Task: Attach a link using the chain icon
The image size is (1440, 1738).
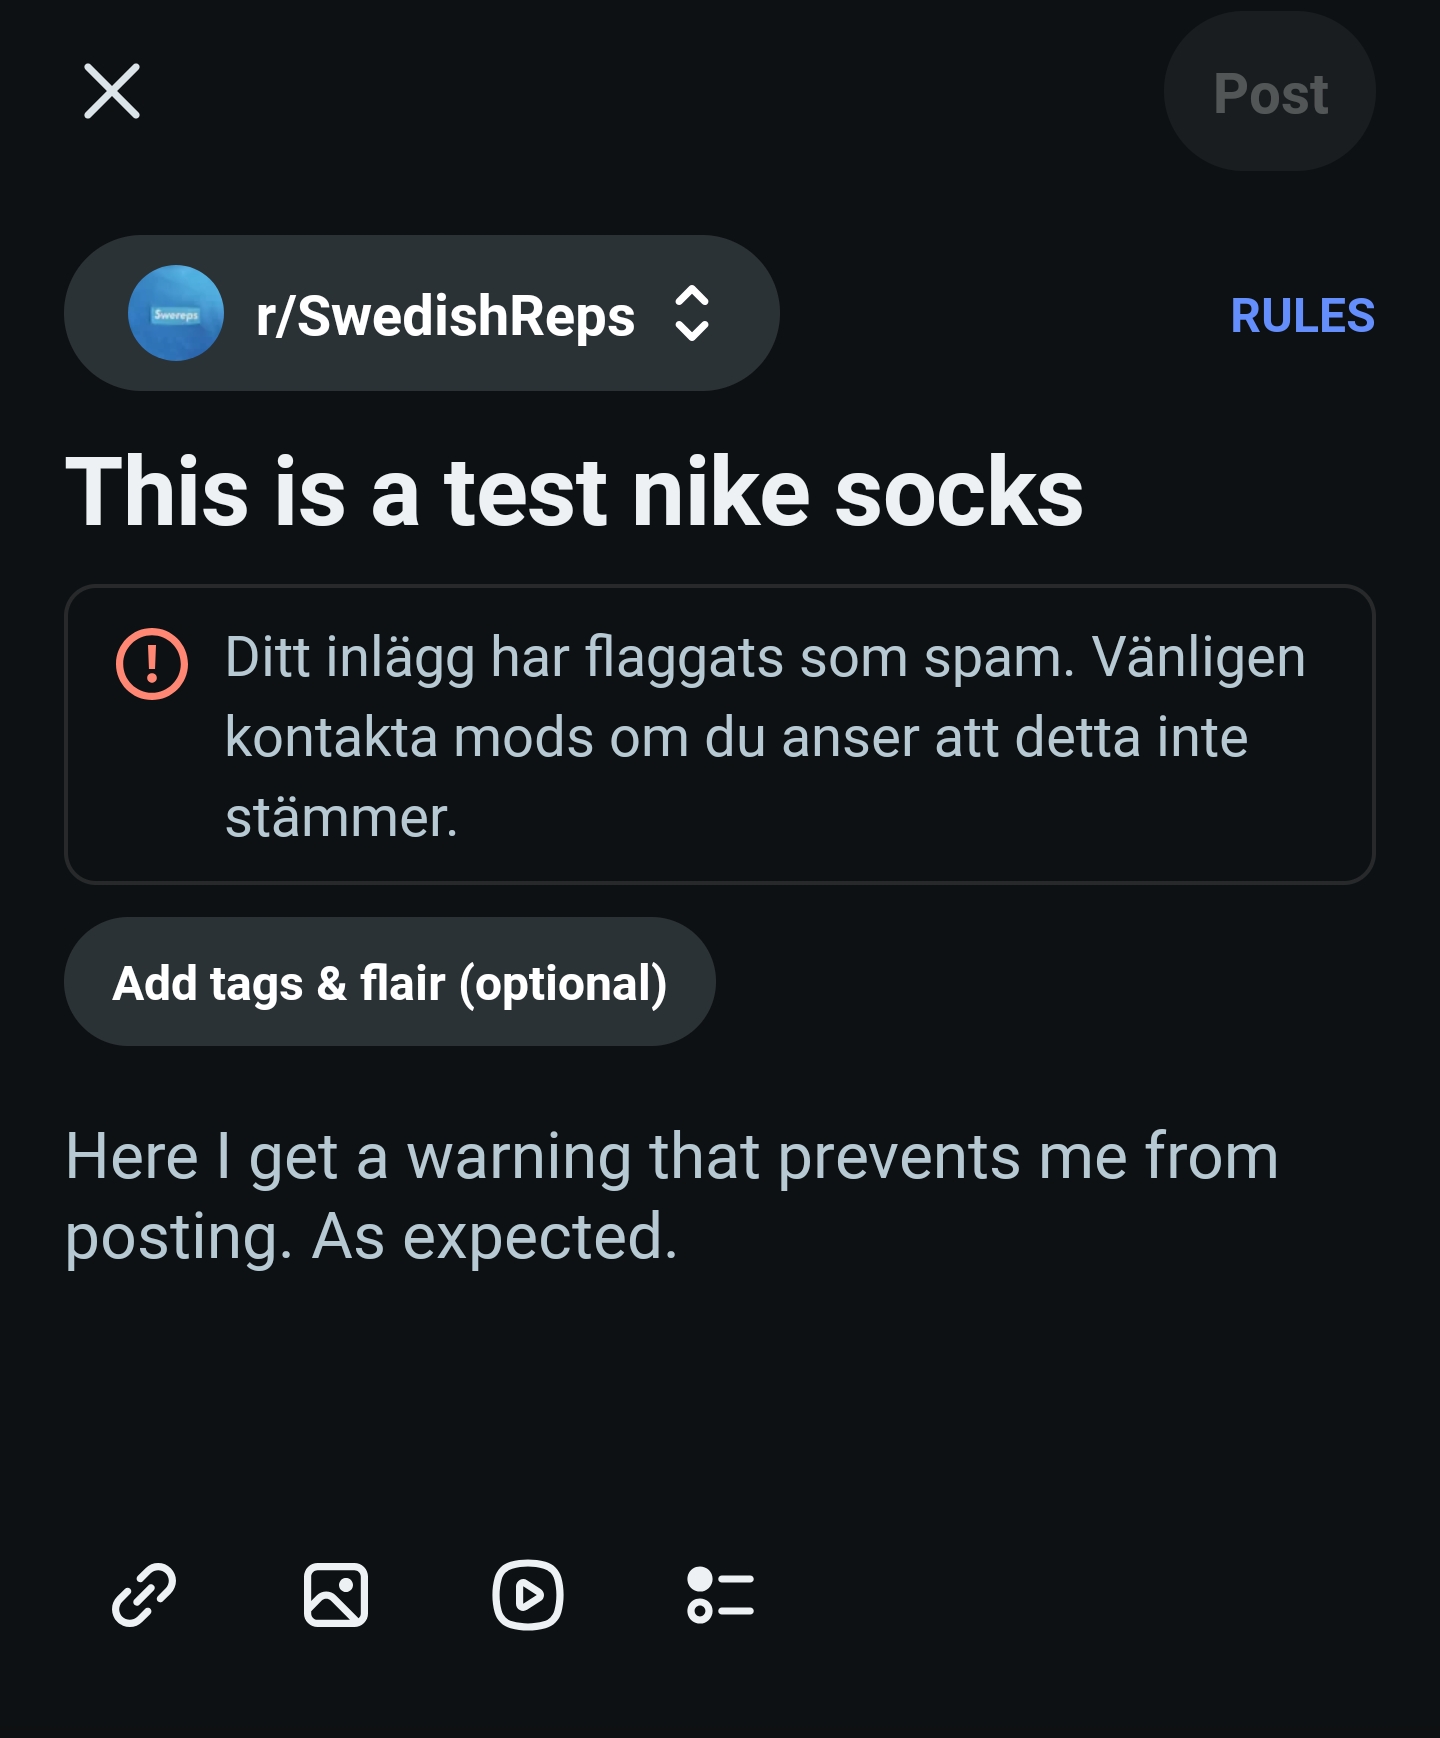Action: 144,1595
